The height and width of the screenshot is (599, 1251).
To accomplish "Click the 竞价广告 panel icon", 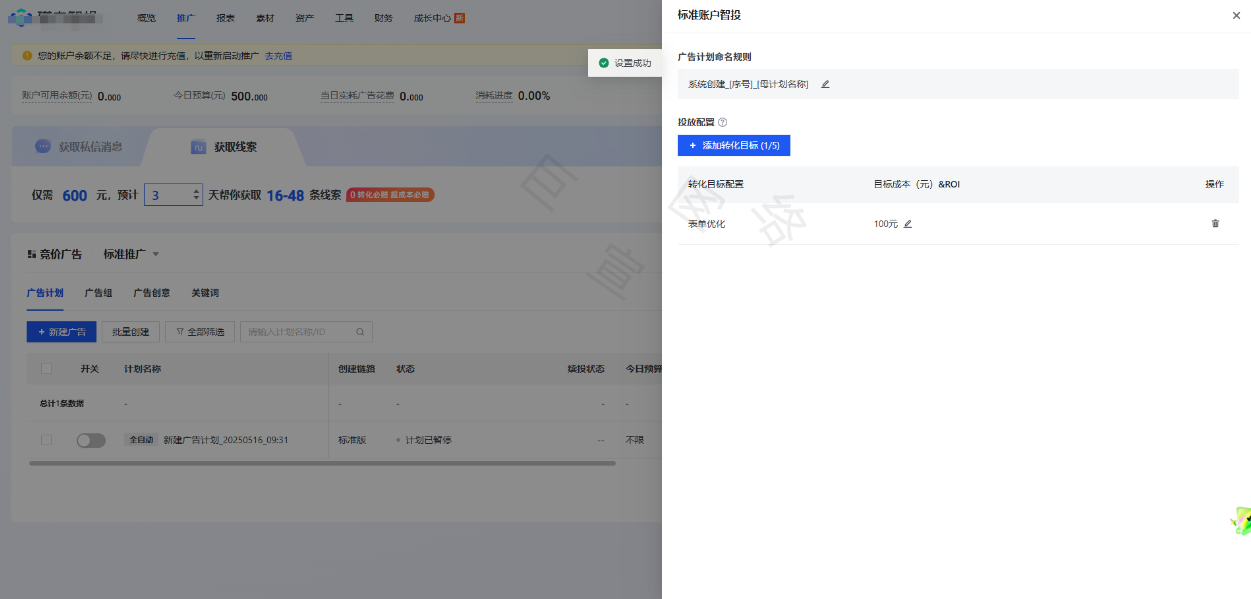I will (31, 253).
